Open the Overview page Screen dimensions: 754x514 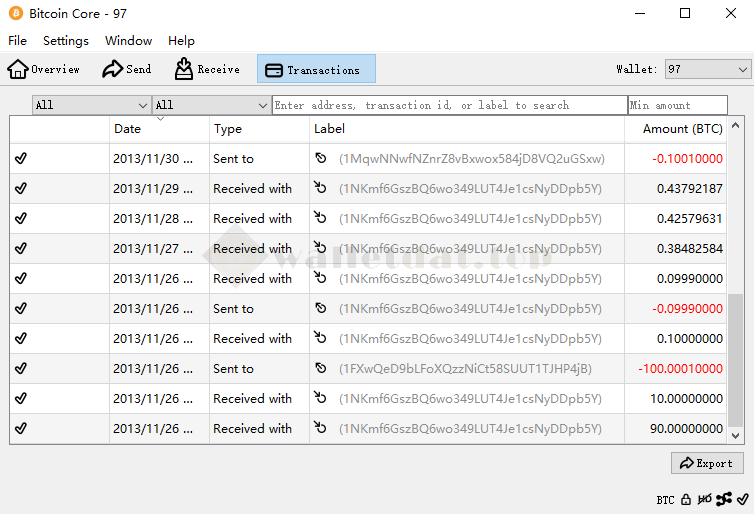pyautogui.click(x=44, y=69)
